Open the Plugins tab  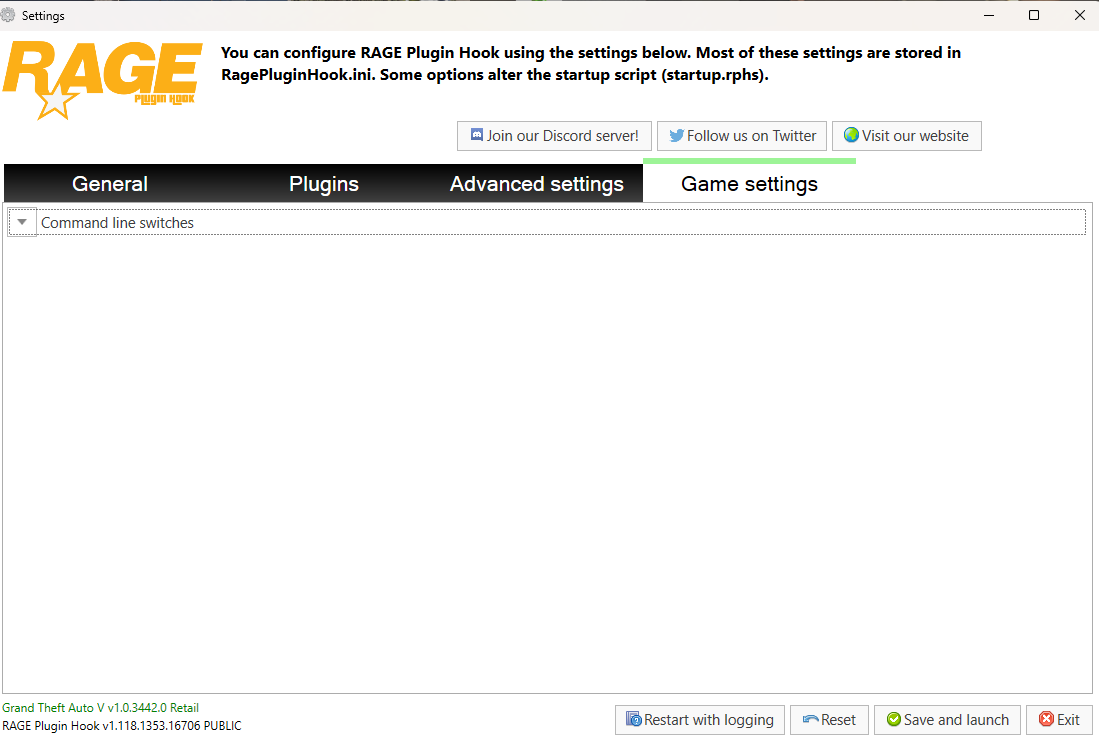tap(324, 184)
